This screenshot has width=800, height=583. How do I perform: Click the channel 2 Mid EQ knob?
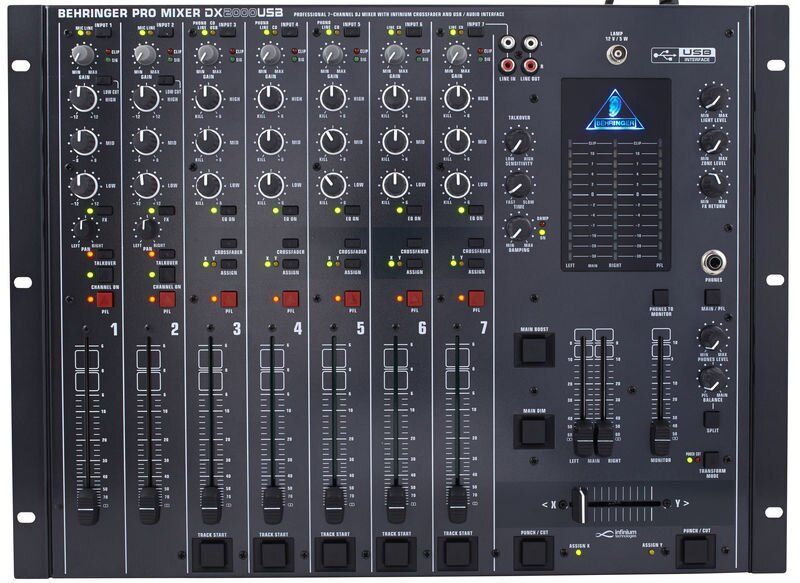(x=146, y=142)
